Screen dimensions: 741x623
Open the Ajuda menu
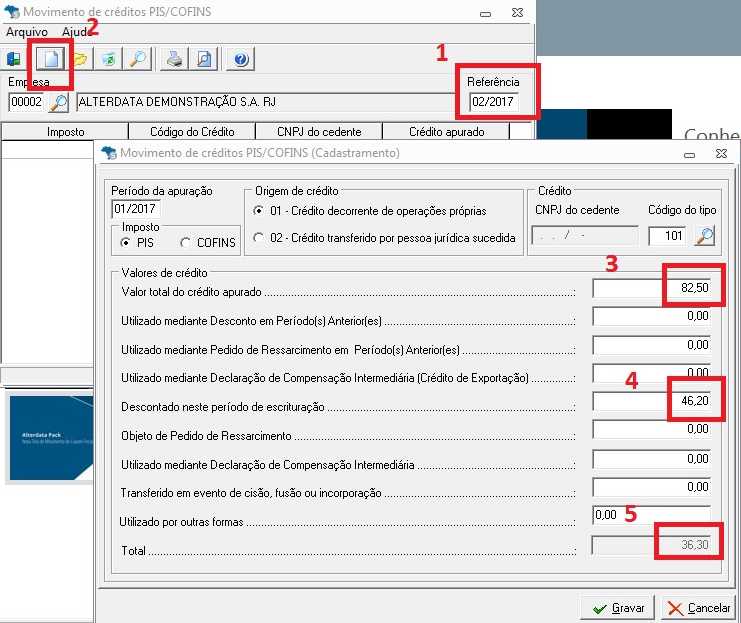coord(76,32)
